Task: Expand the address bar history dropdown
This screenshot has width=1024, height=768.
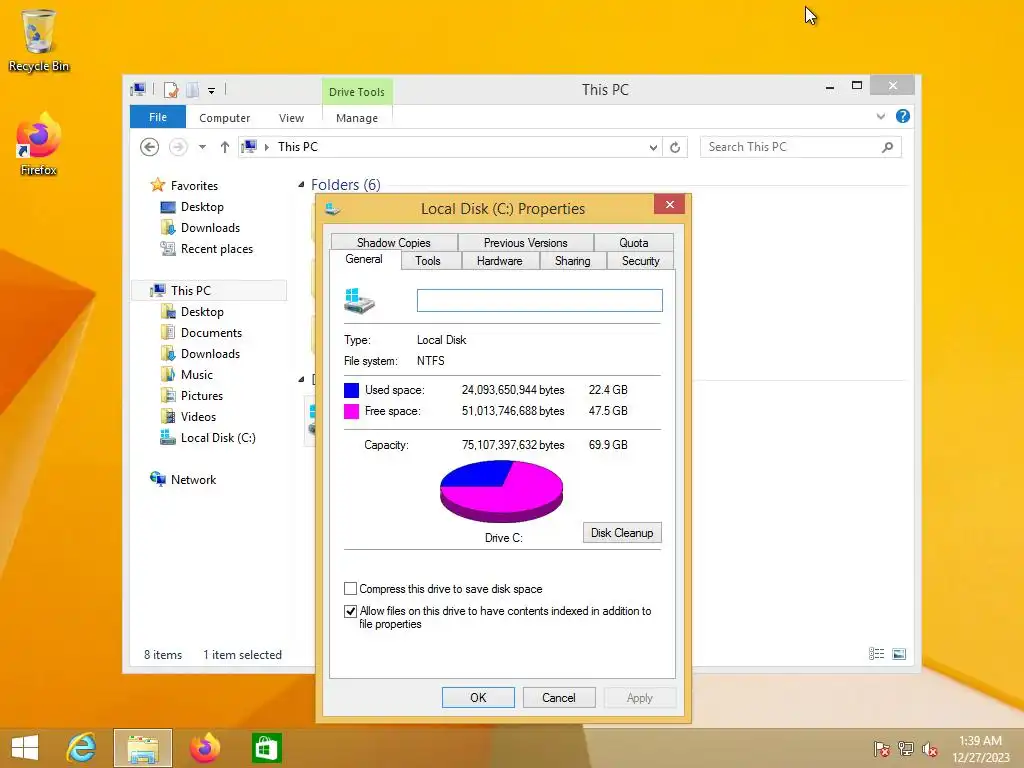Action: [x=653, y=148]
